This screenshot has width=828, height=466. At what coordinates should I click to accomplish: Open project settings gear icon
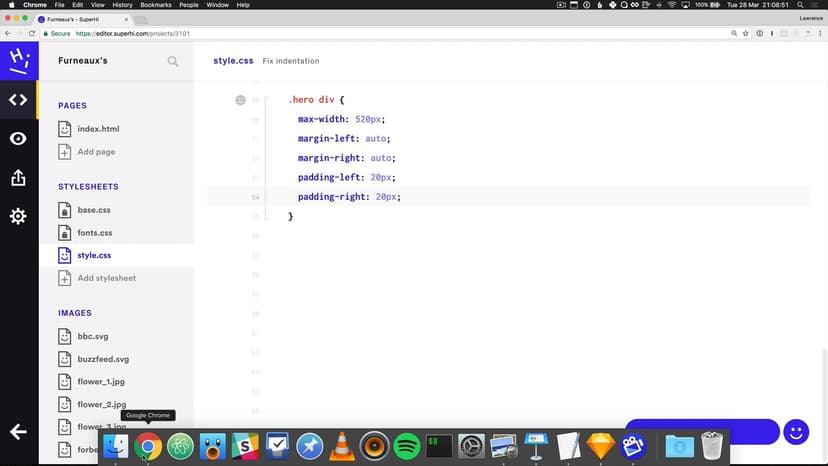click(18, 216)
